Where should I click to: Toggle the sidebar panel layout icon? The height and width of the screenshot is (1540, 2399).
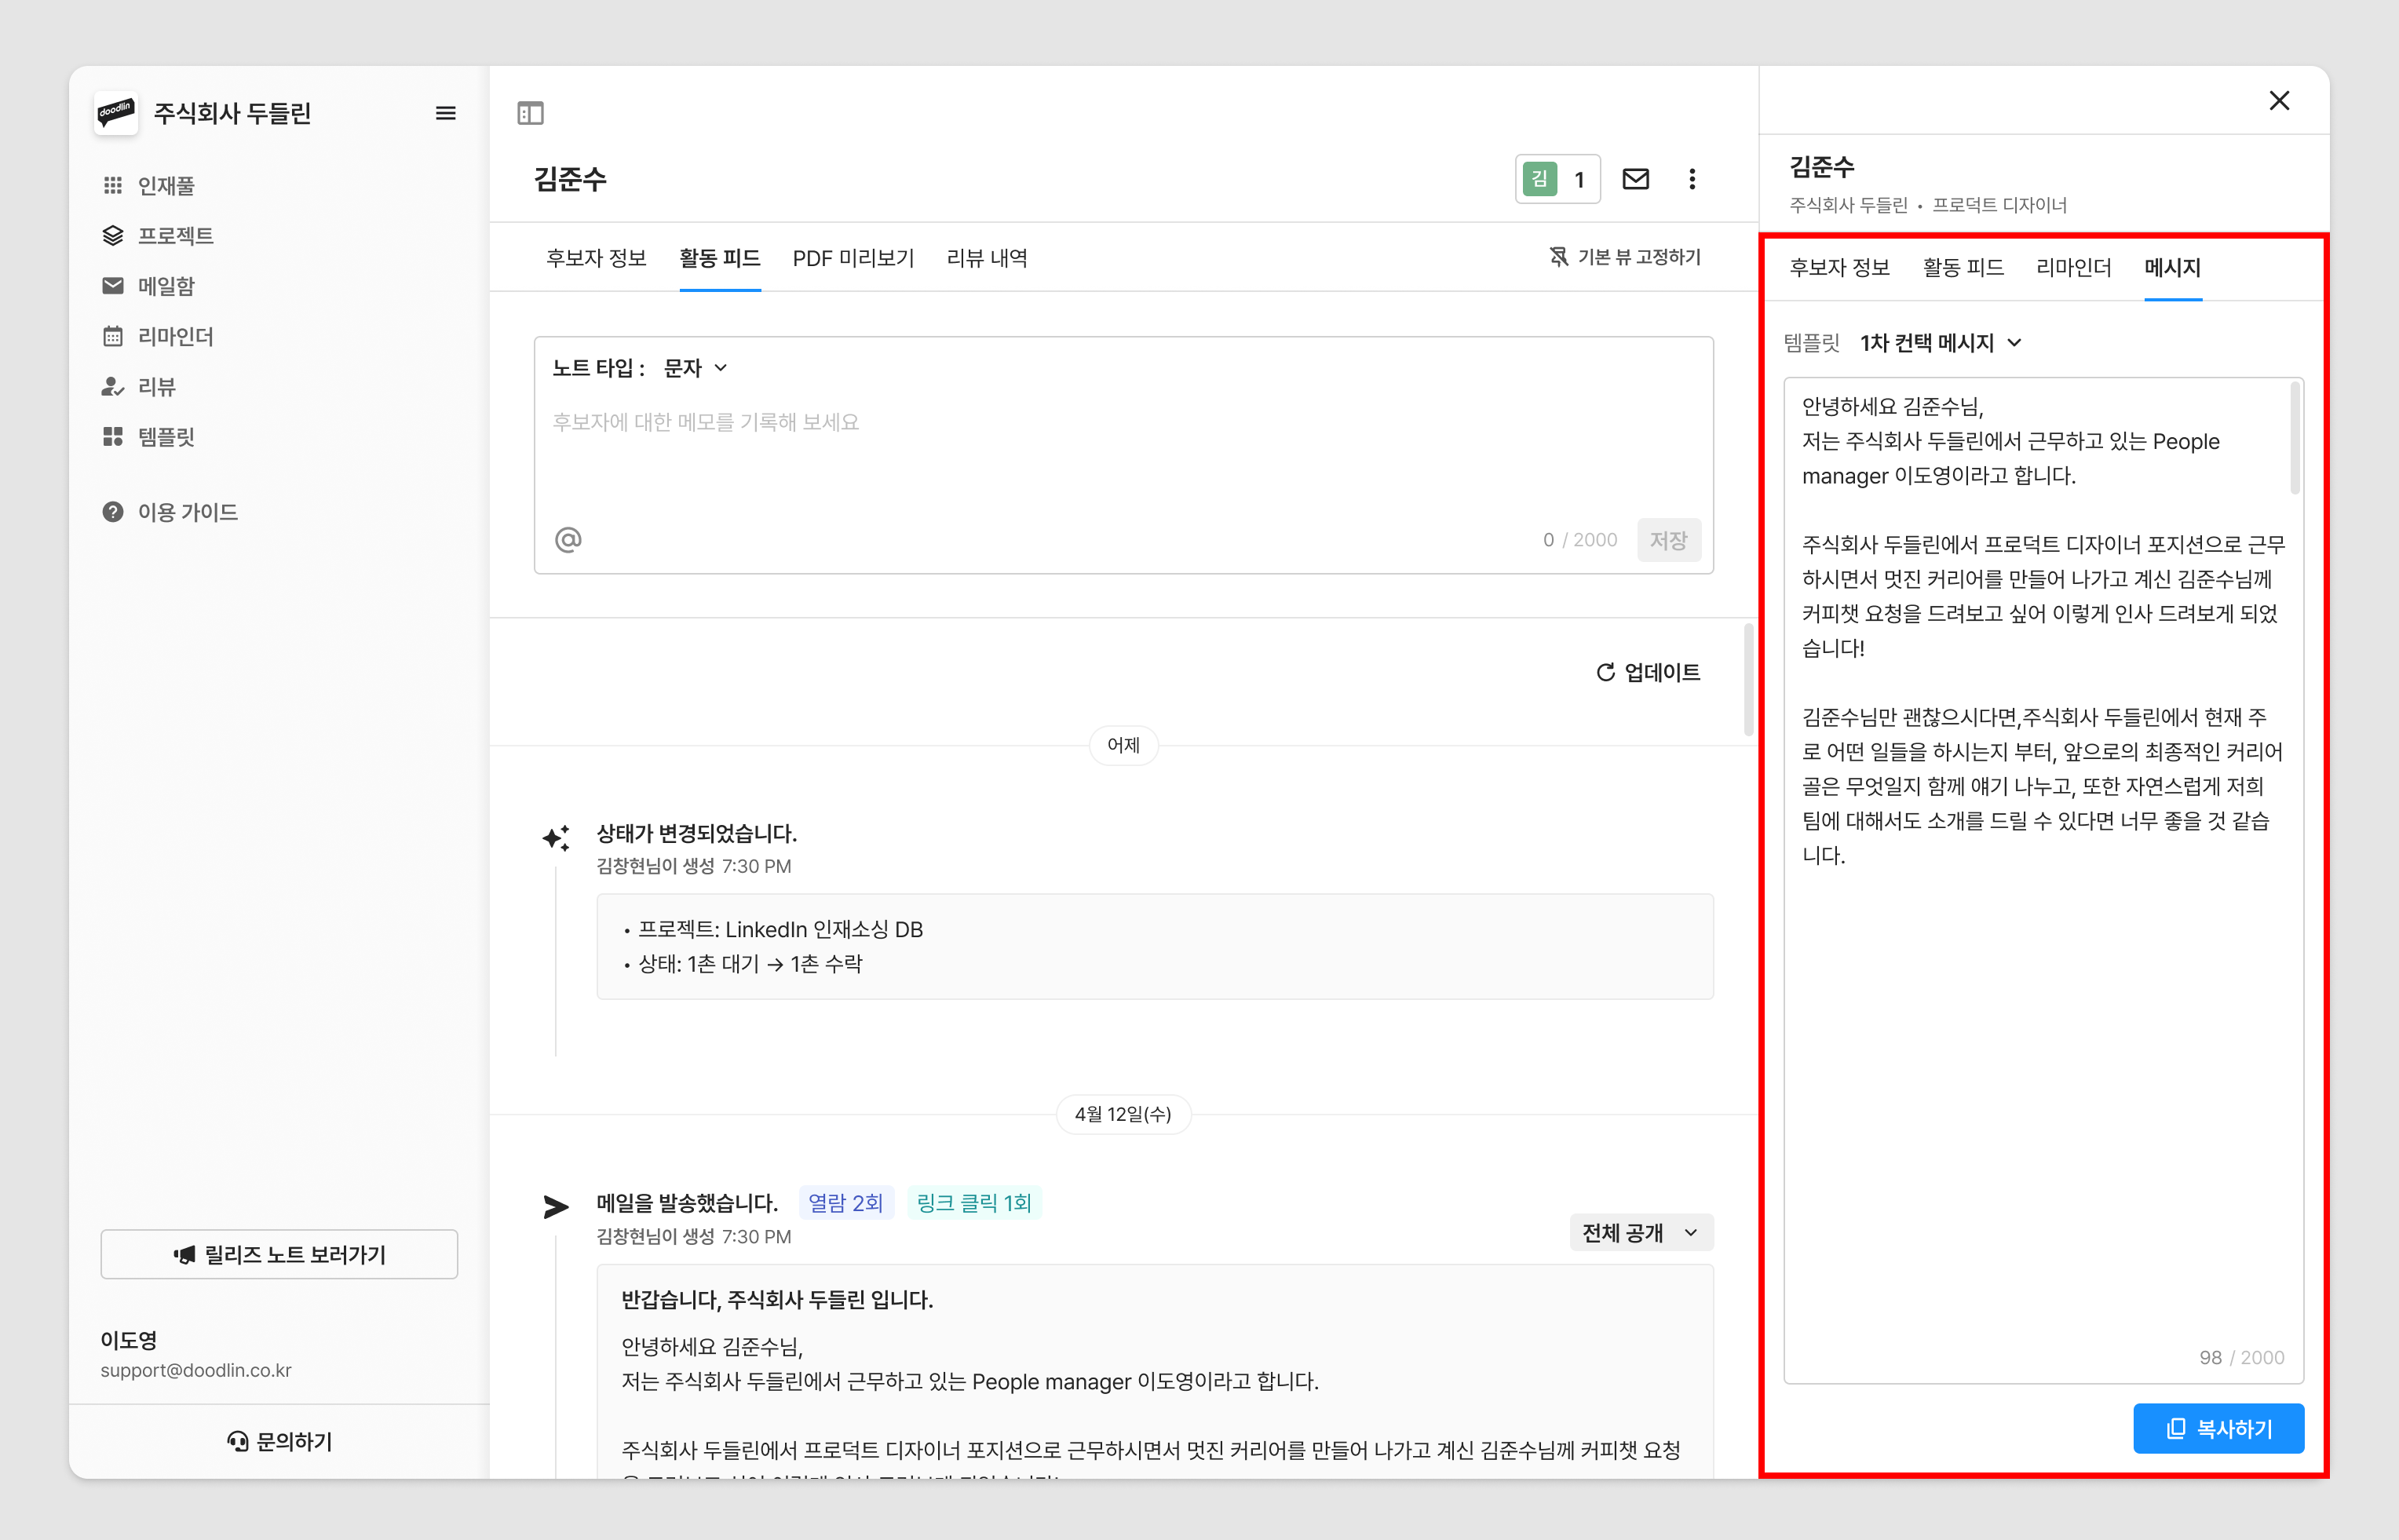tap(530, 113)
